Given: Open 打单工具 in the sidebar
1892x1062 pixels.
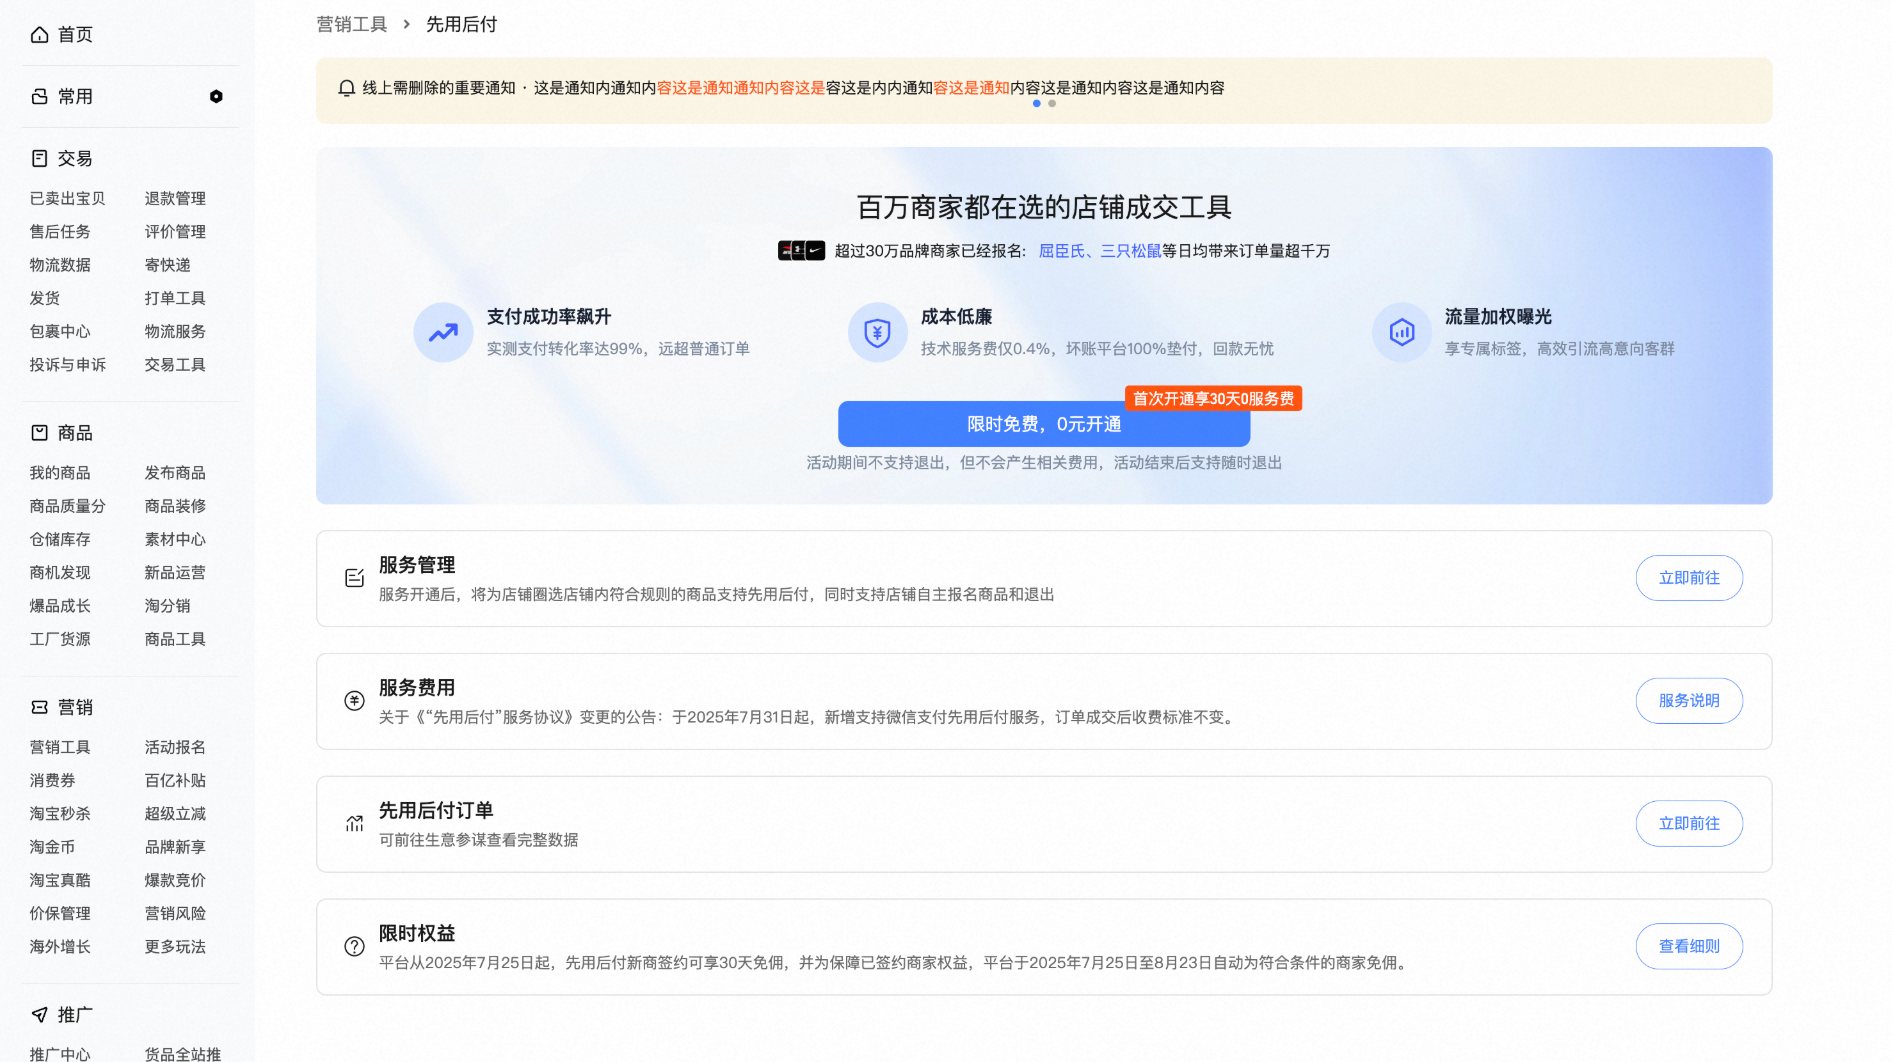Looking at the screenshot, I should 175,298.
